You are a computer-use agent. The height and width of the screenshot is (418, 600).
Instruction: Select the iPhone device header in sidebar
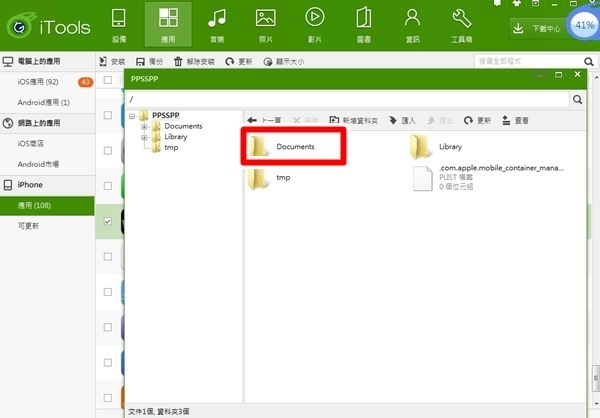pos(47,185)
